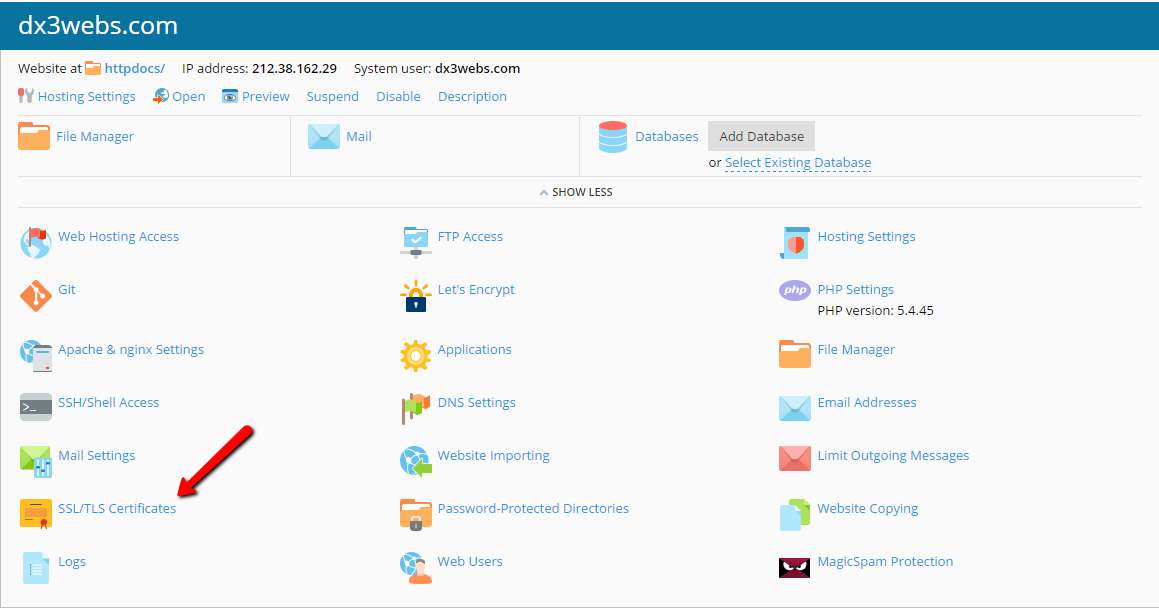Open the SSH/Shell Access terminal icon
The height and width of the screenshot is (609, 1159).
[x=35, y=407]
